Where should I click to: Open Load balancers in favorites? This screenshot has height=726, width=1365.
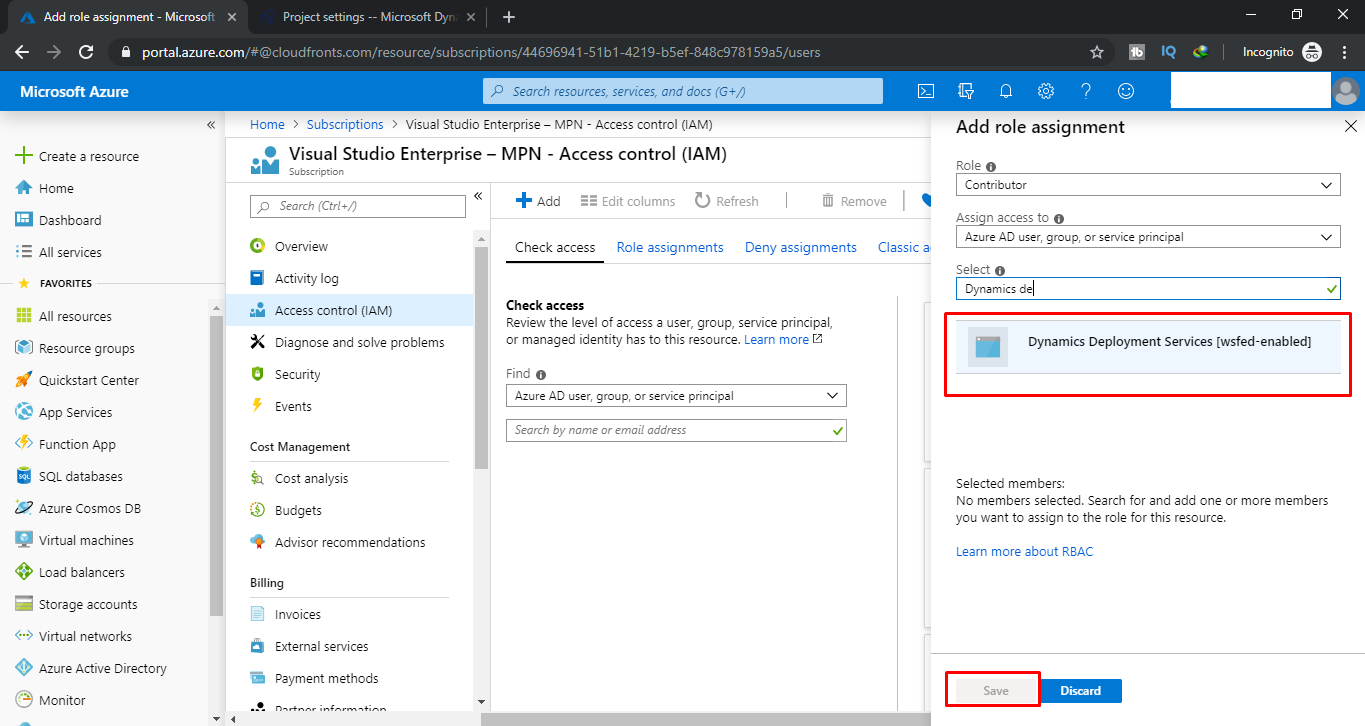tap(82, 572)
